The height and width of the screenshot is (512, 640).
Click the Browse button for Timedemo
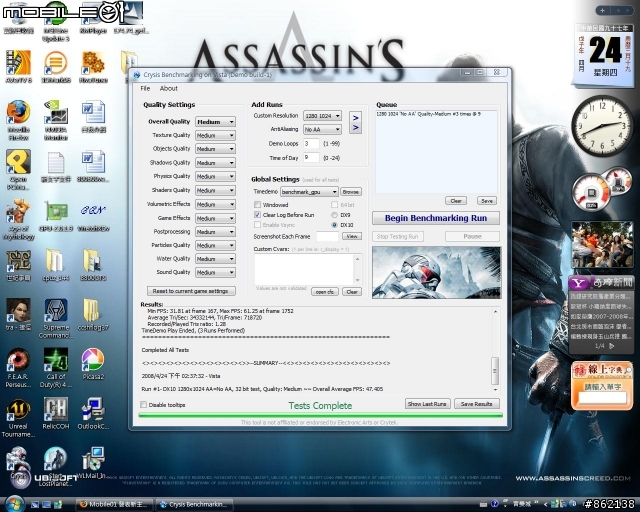coord(351,192)
